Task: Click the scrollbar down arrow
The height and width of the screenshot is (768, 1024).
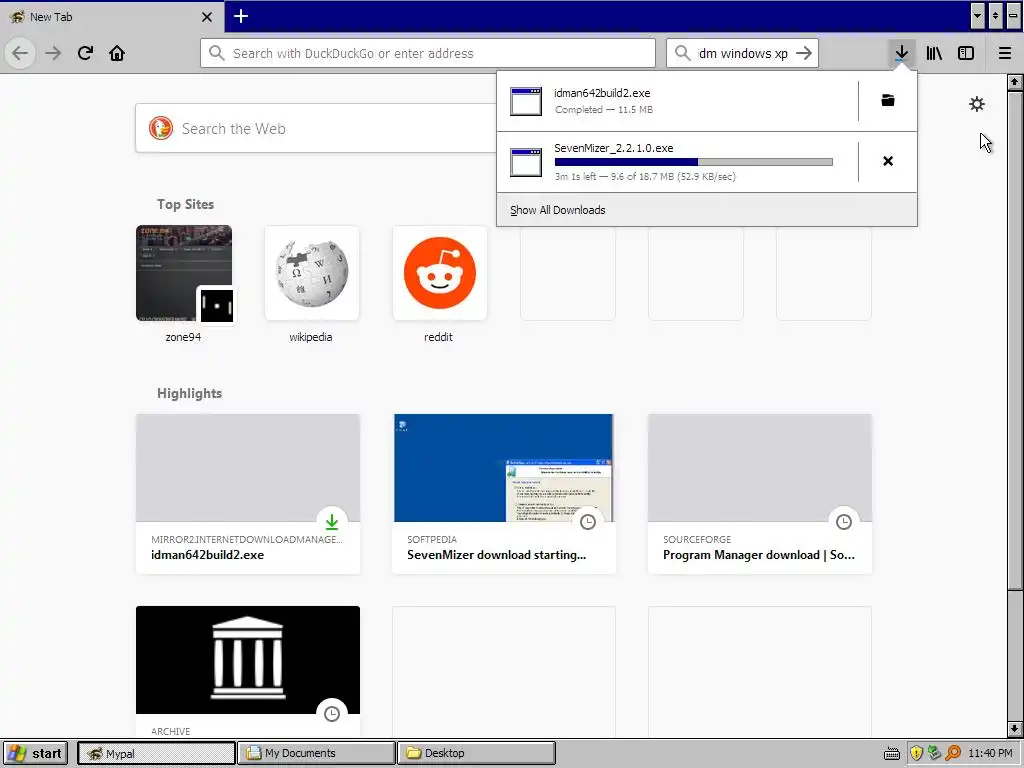Action: coord(1014,729)
